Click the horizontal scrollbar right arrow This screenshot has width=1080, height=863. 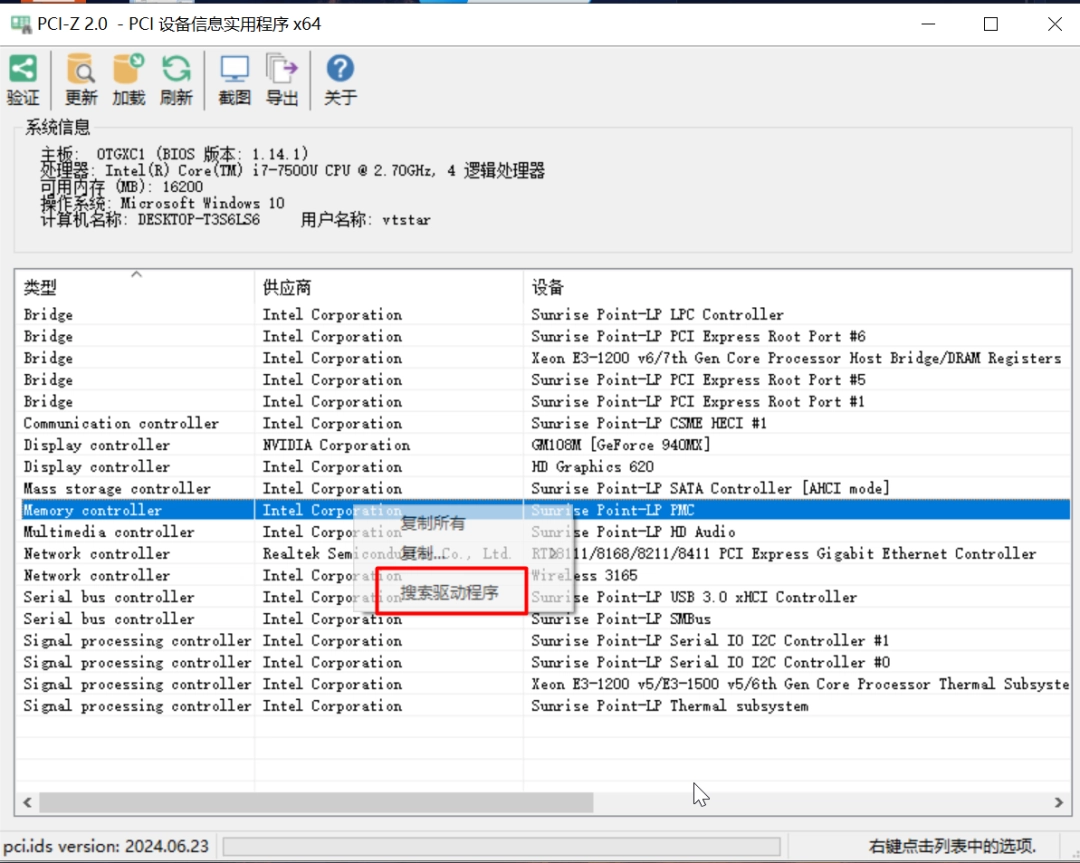point(1059,802)
